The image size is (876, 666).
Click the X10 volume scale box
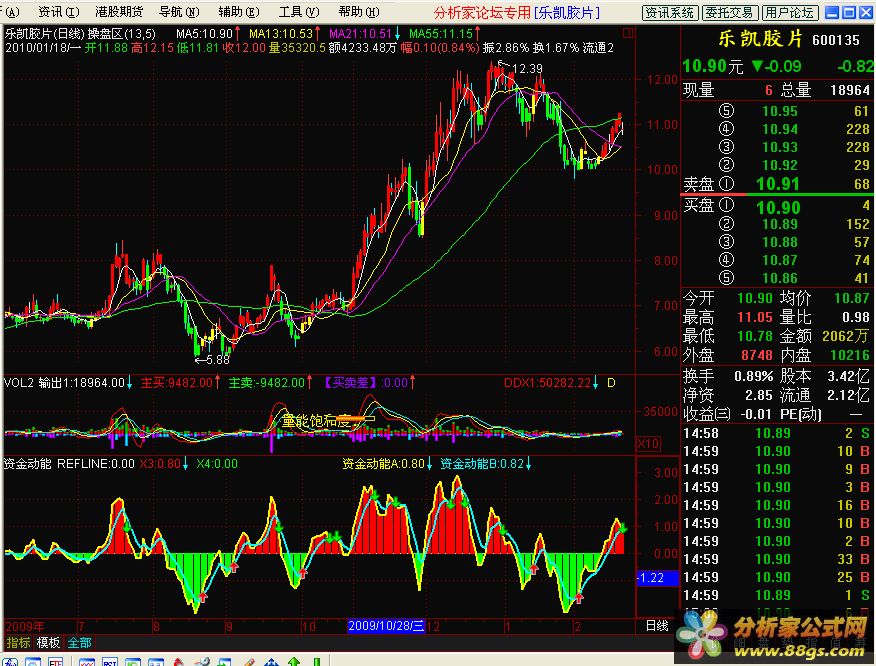648,444
